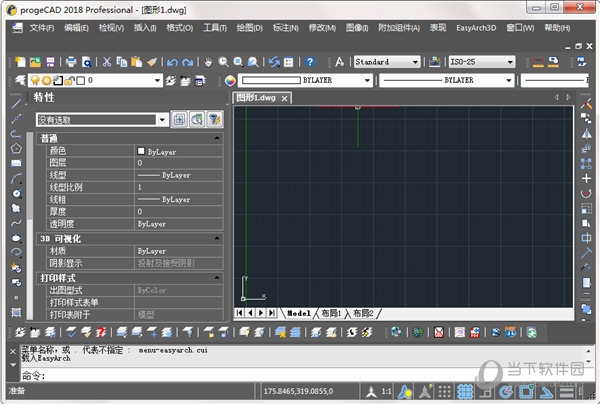
Task: Switch to the 布局2 layout tab
Action: pos(363,313)
